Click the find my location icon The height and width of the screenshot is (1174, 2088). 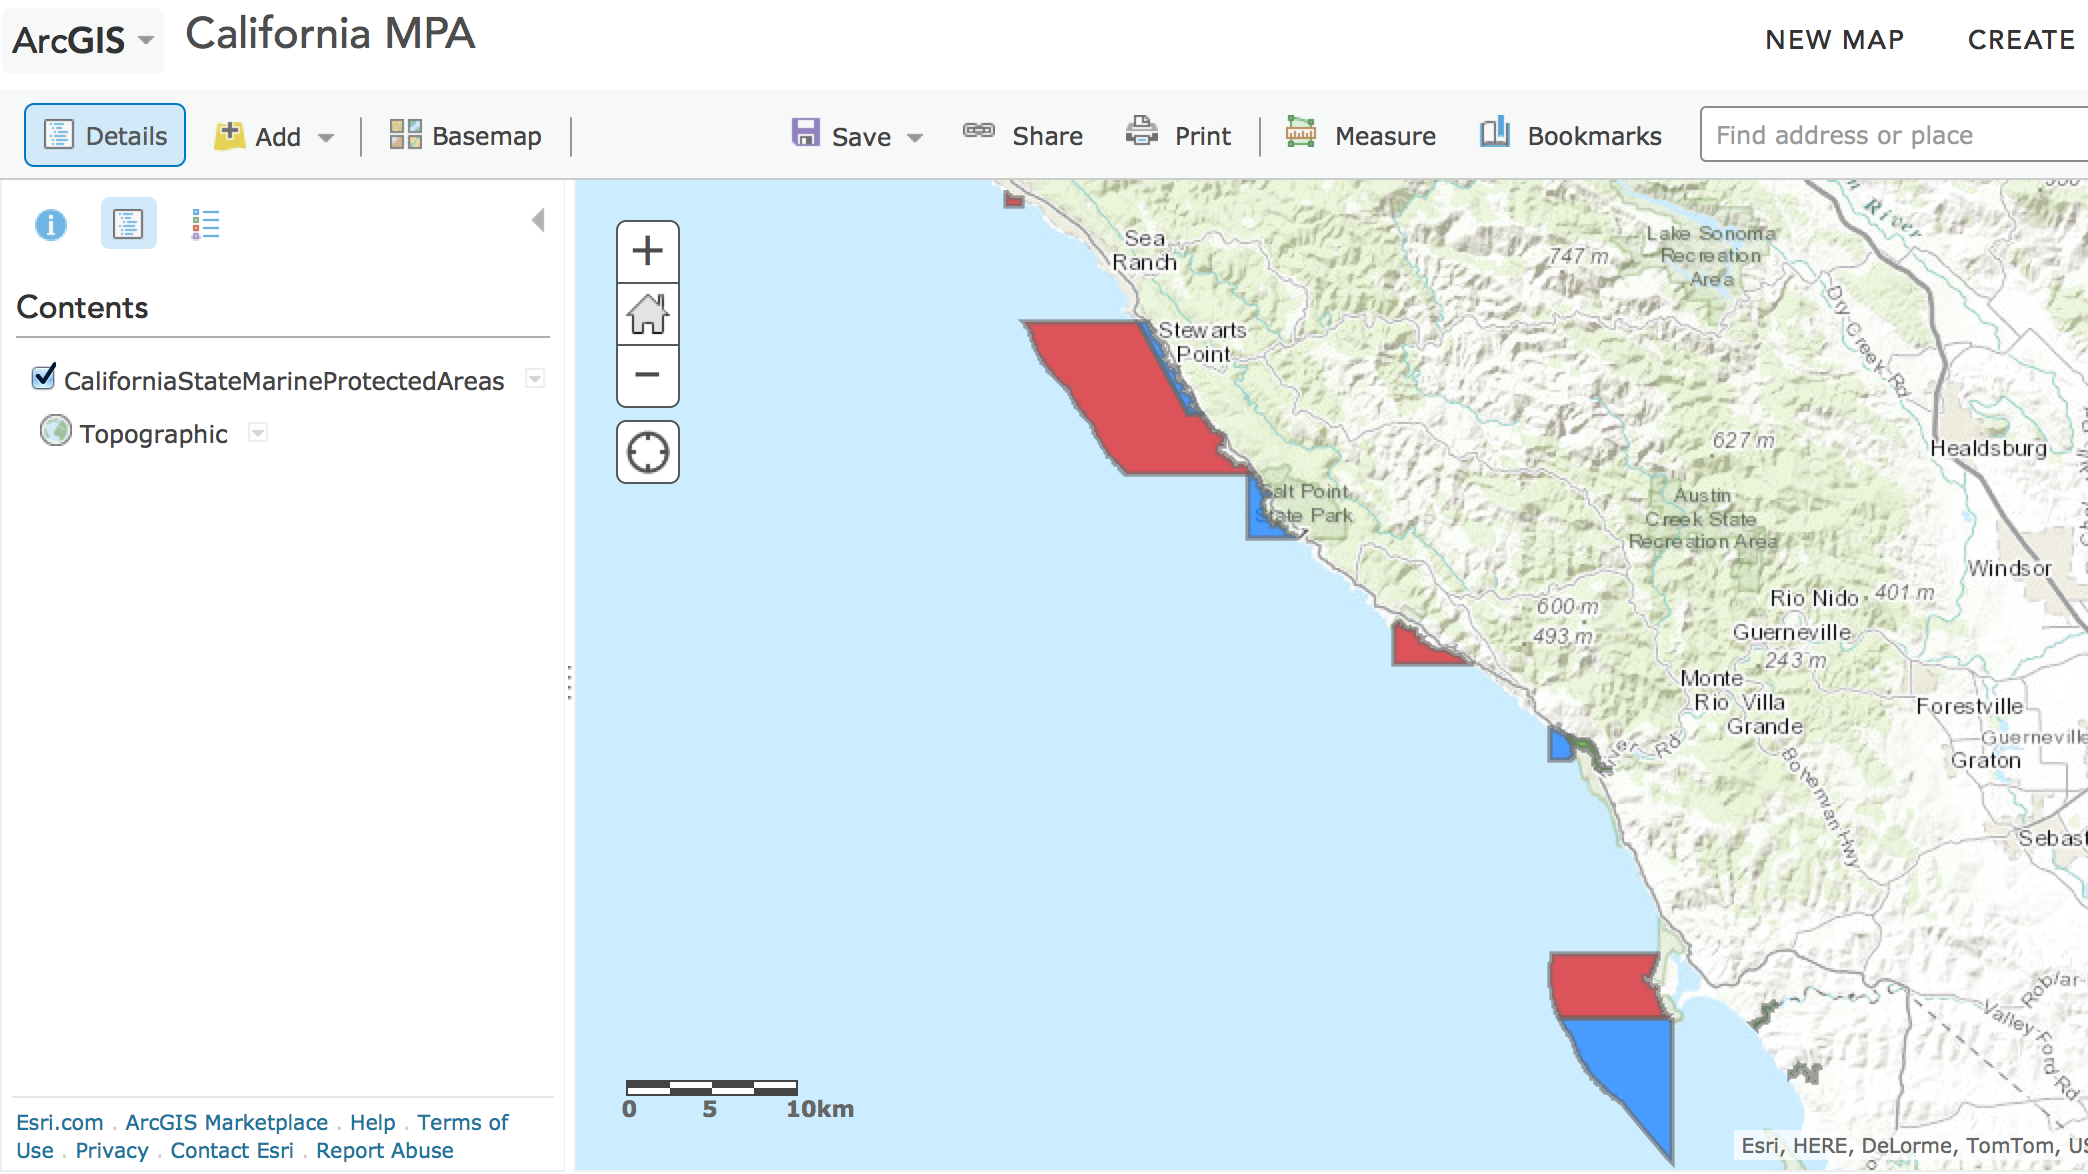[647, 452]
